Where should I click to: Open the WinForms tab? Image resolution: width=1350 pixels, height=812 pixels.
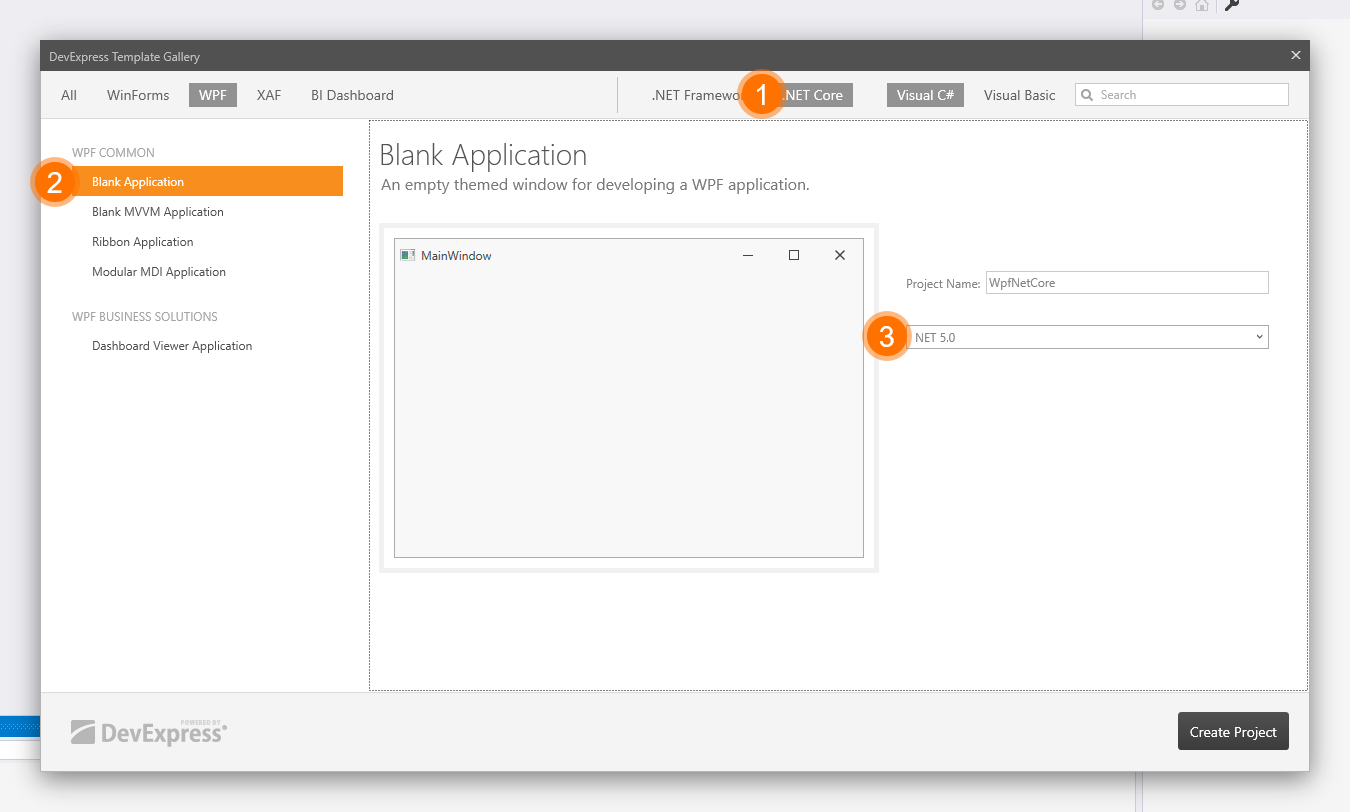point(138,95)
